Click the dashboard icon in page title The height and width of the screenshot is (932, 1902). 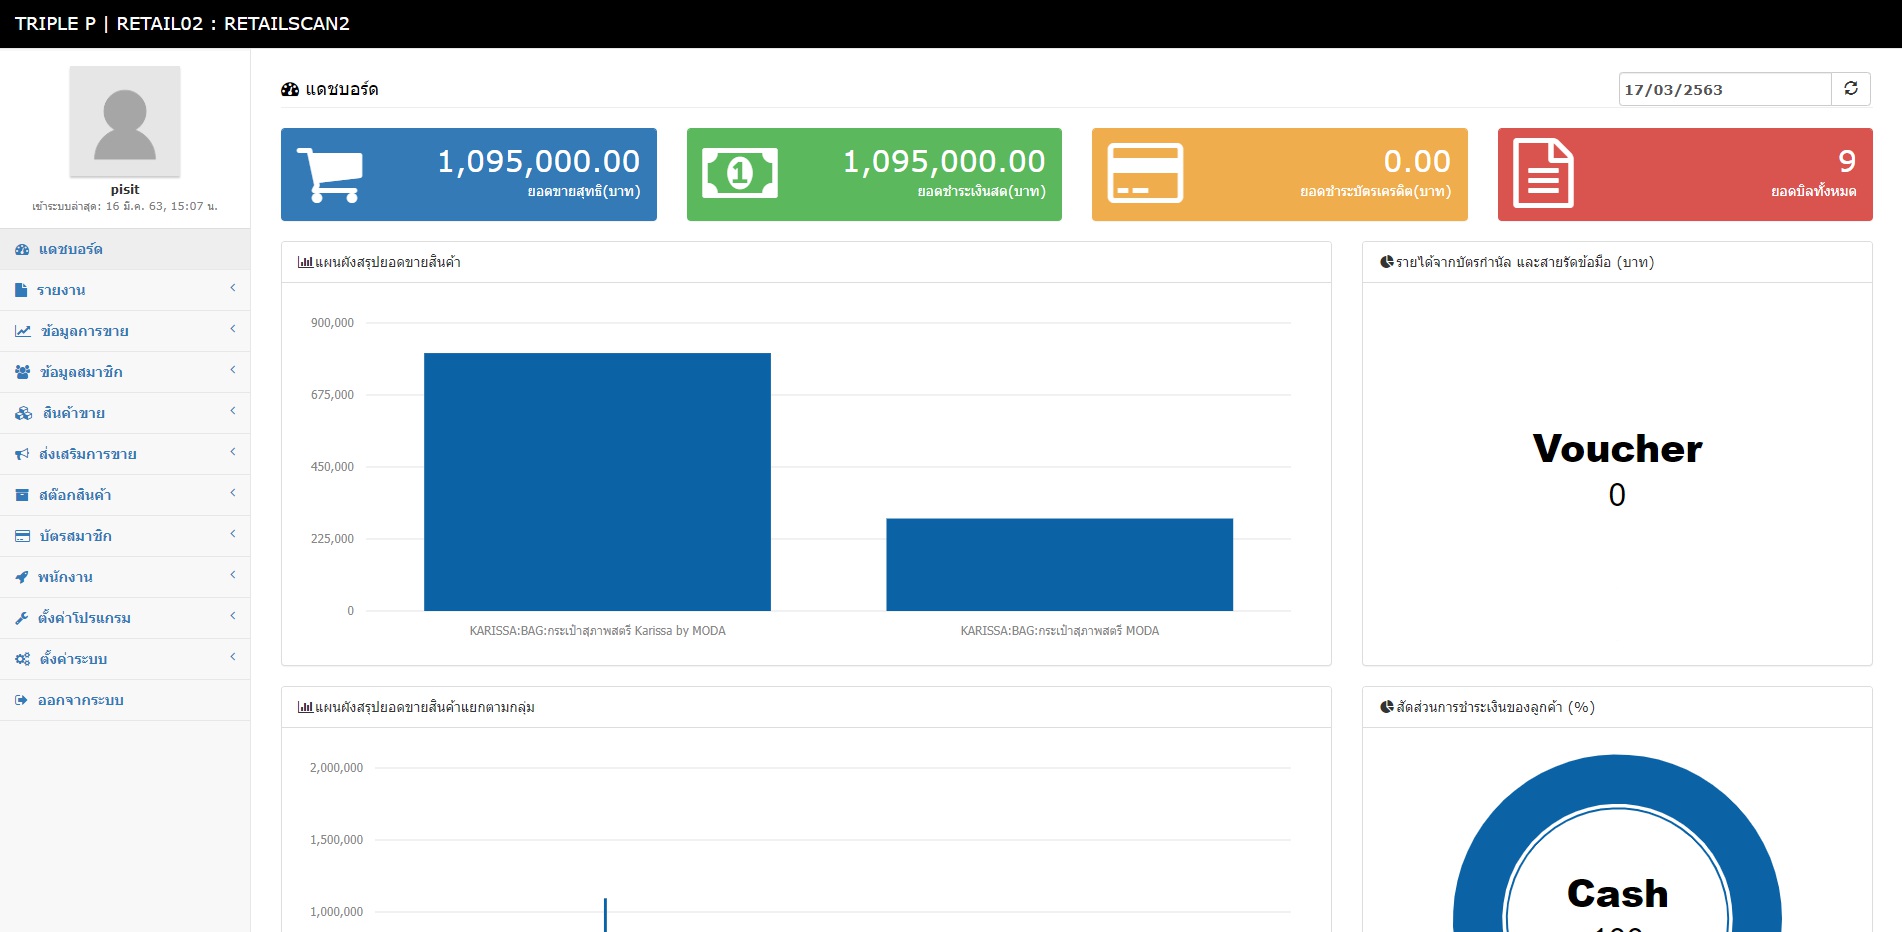click(290, 89)
